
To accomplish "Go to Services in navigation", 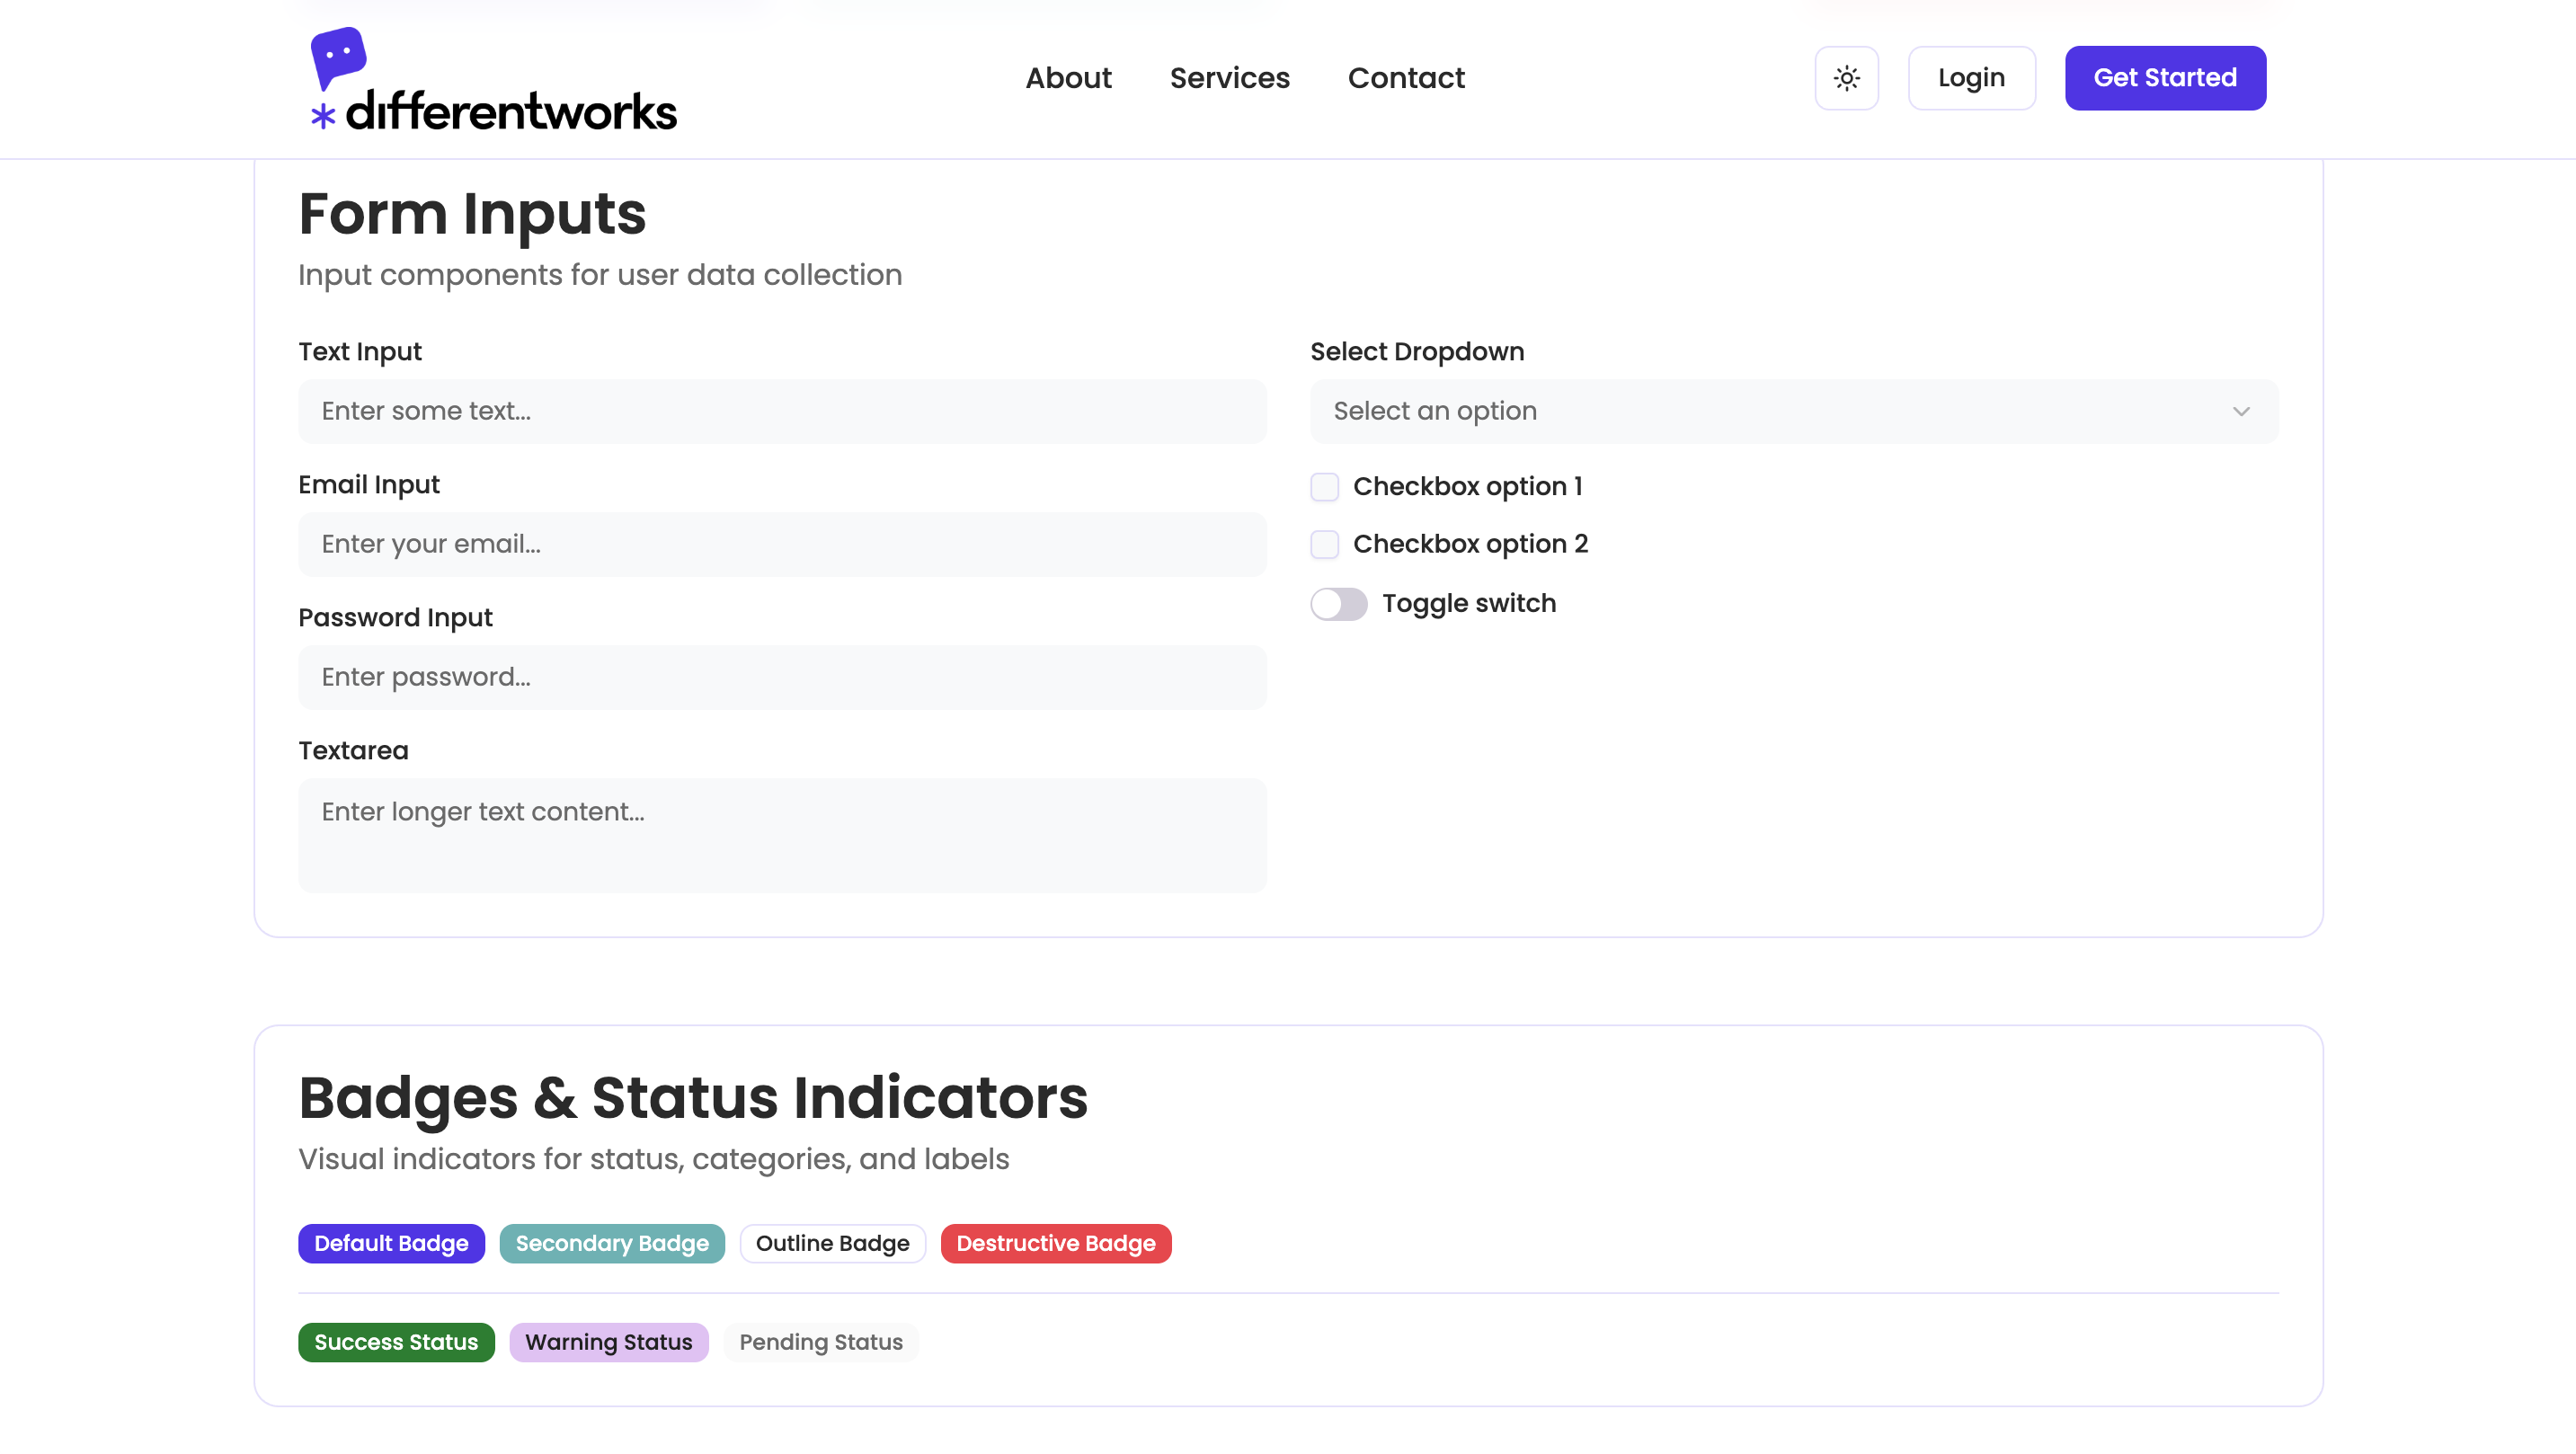I will 1229,78.
